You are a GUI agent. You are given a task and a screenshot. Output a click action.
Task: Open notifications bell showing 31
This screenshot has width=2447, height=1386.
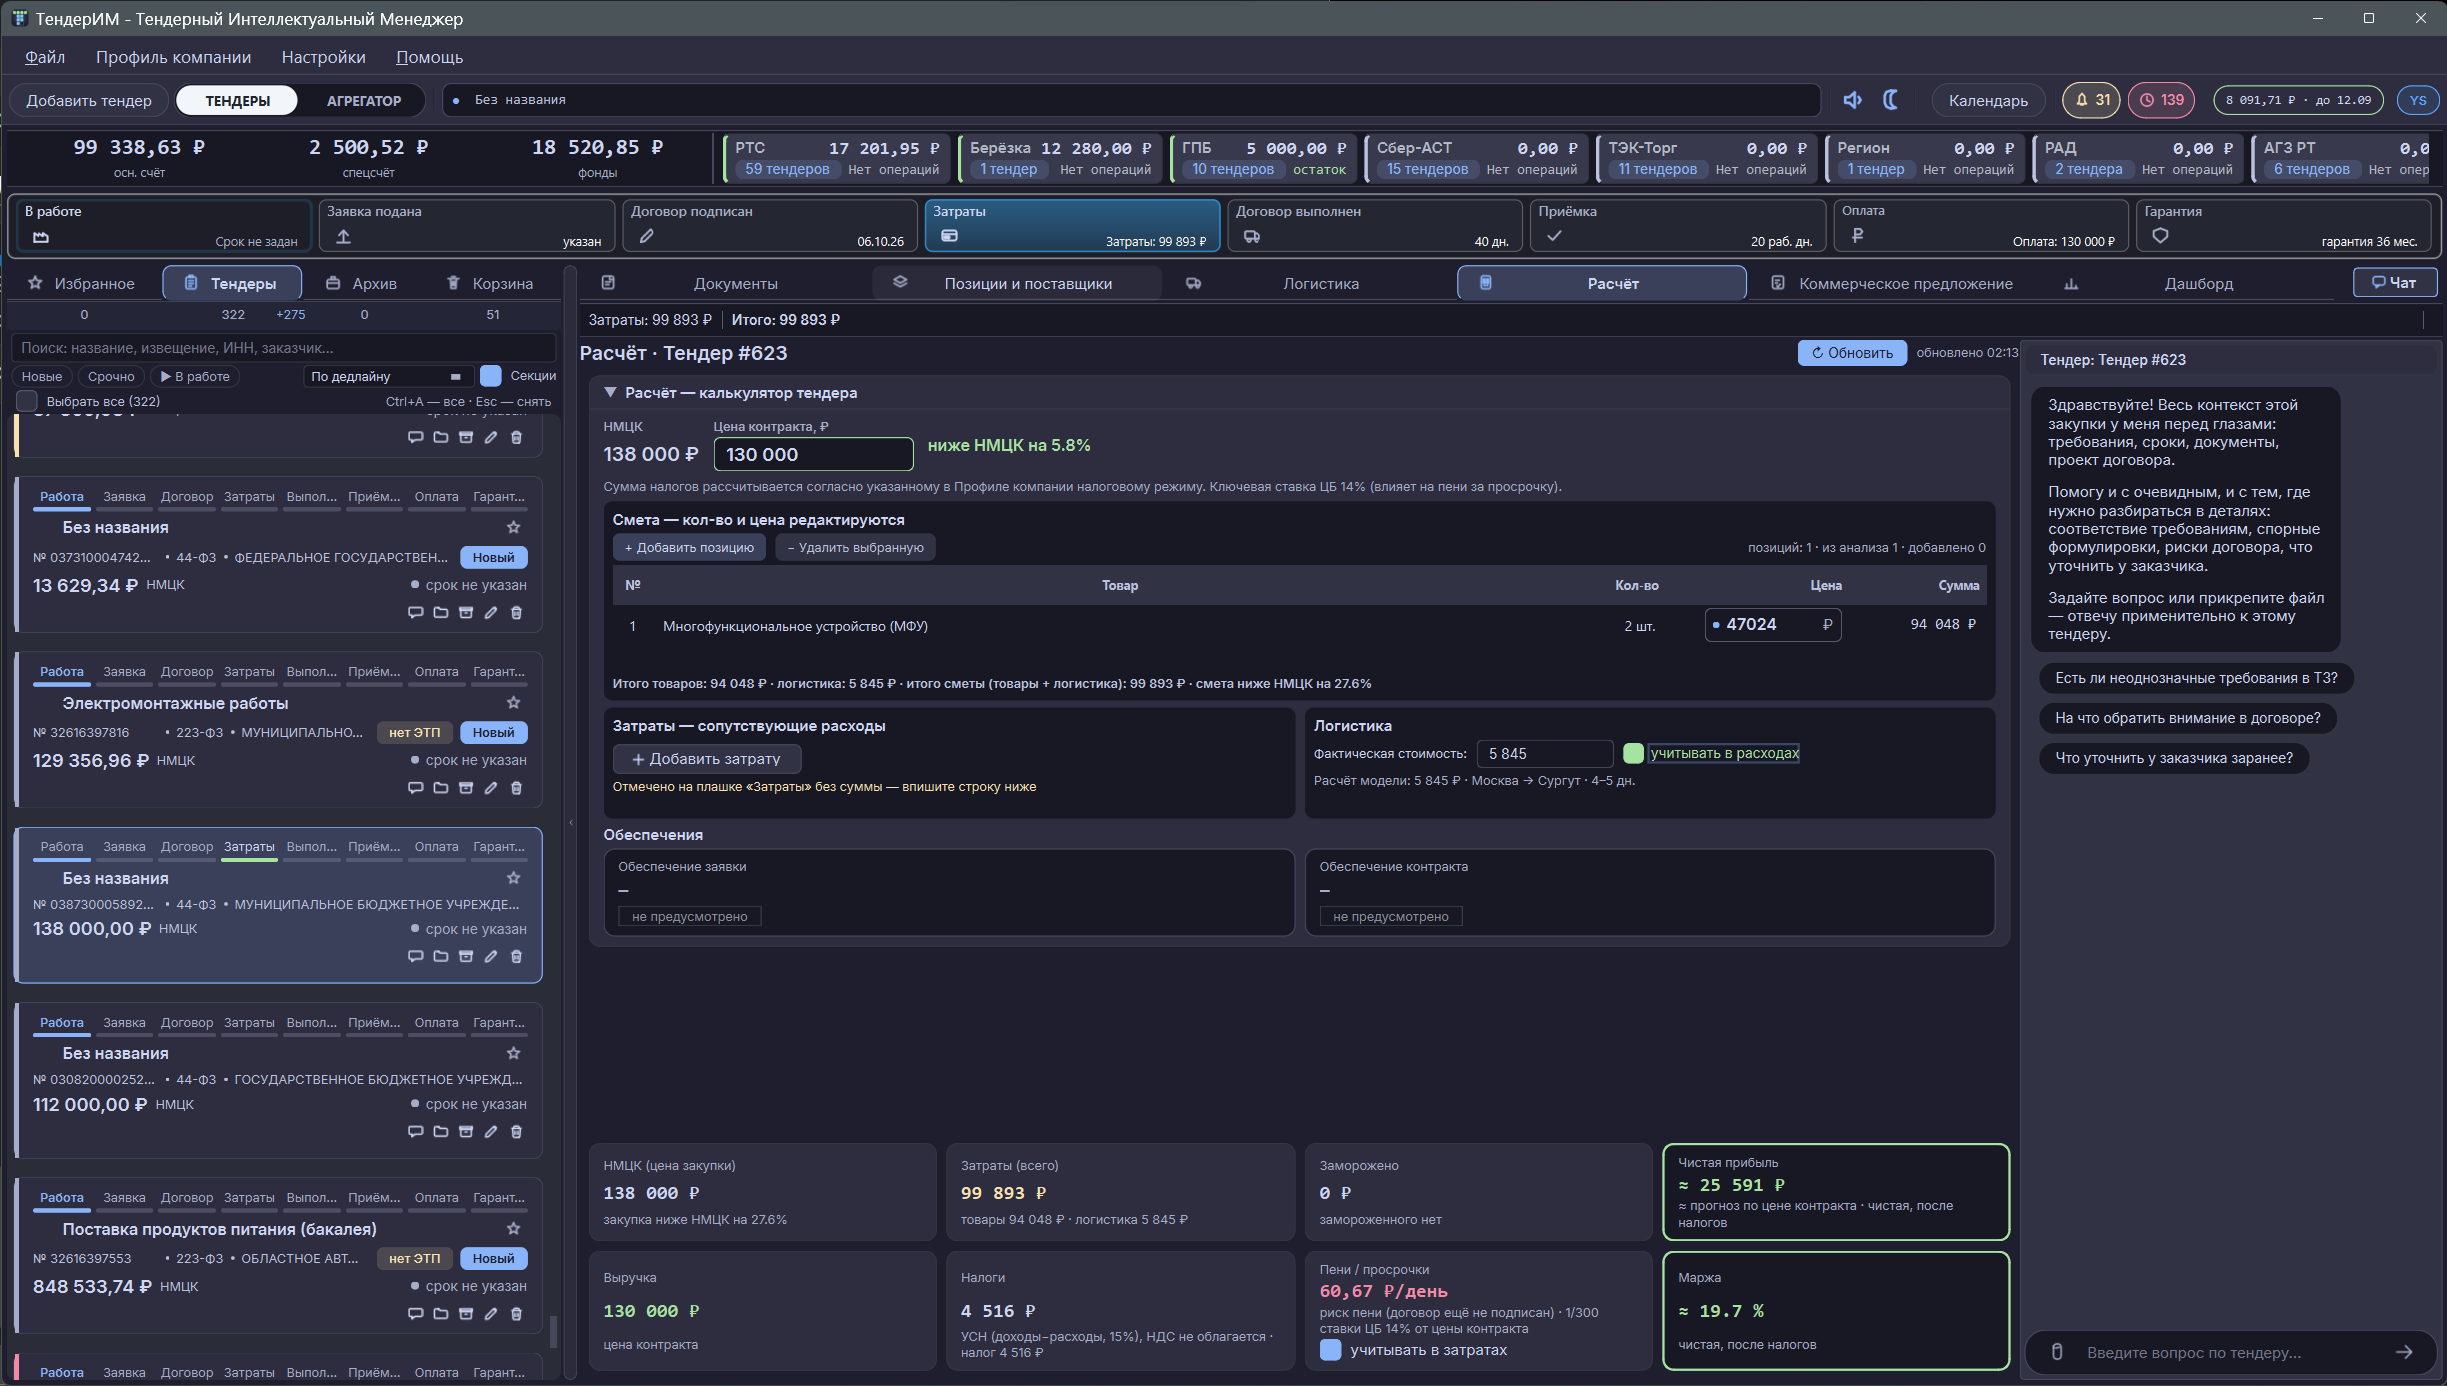[2091, 100]
